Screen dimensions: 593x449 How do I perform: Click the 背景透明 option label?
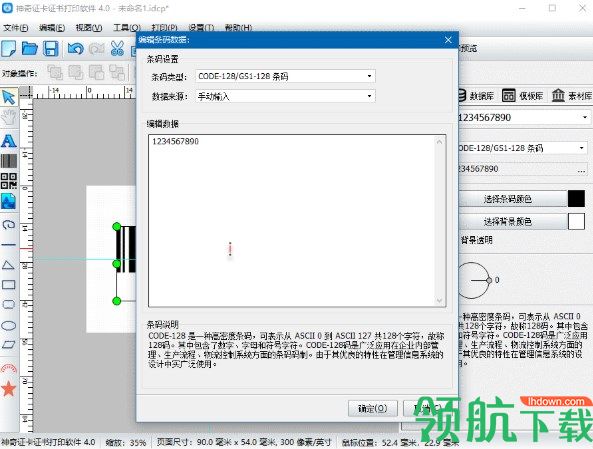pos(477,240)
